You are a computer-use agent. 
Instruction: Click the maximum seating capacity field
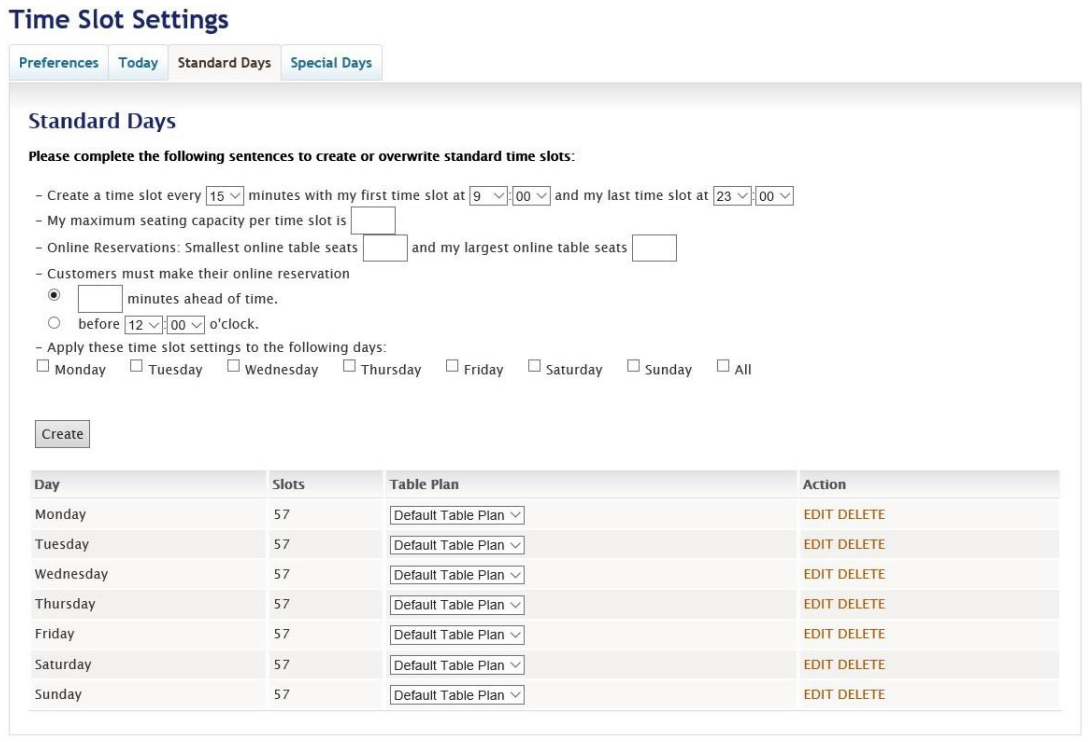click(x=373, y=221)
